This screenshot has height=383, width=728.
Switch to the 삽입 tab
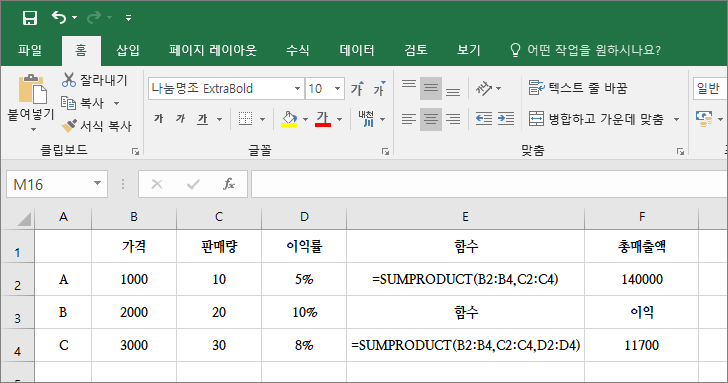[128, 50]
